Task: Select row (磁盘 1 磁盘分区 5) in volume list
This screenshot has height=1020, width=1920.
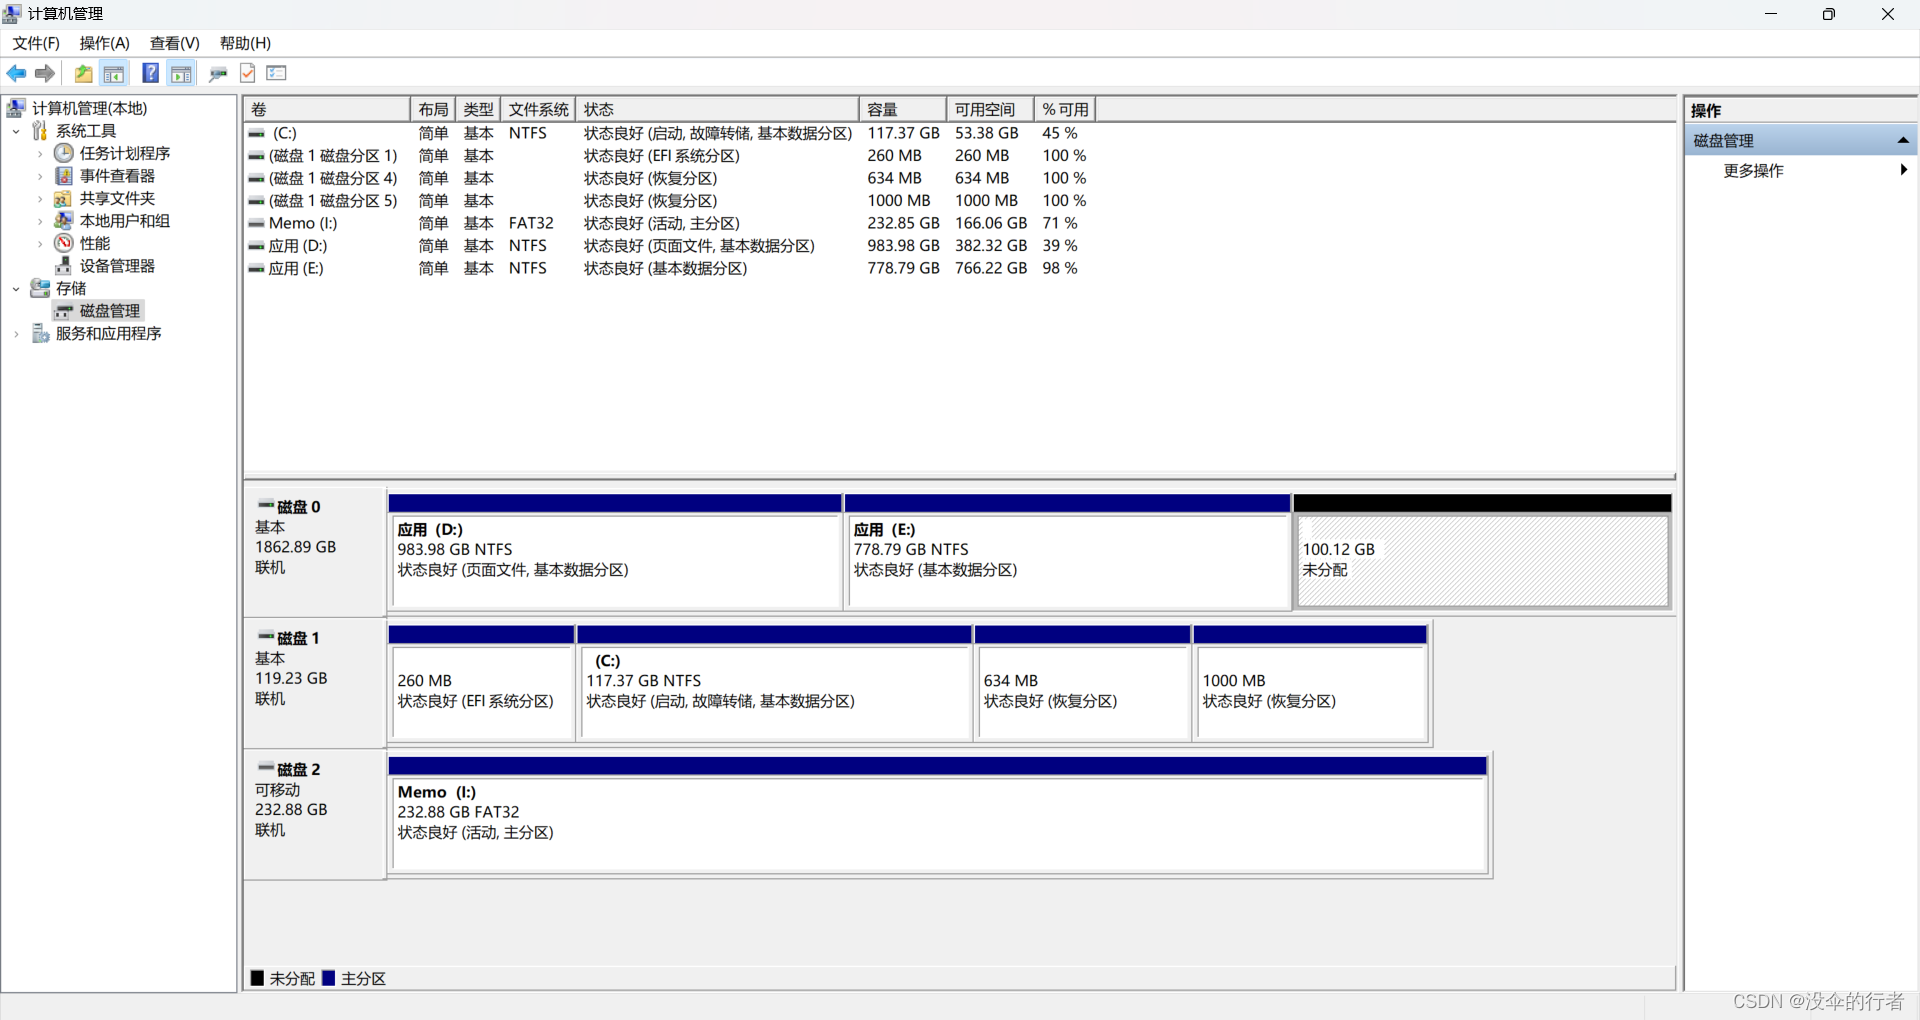Action: click(668, 201)
